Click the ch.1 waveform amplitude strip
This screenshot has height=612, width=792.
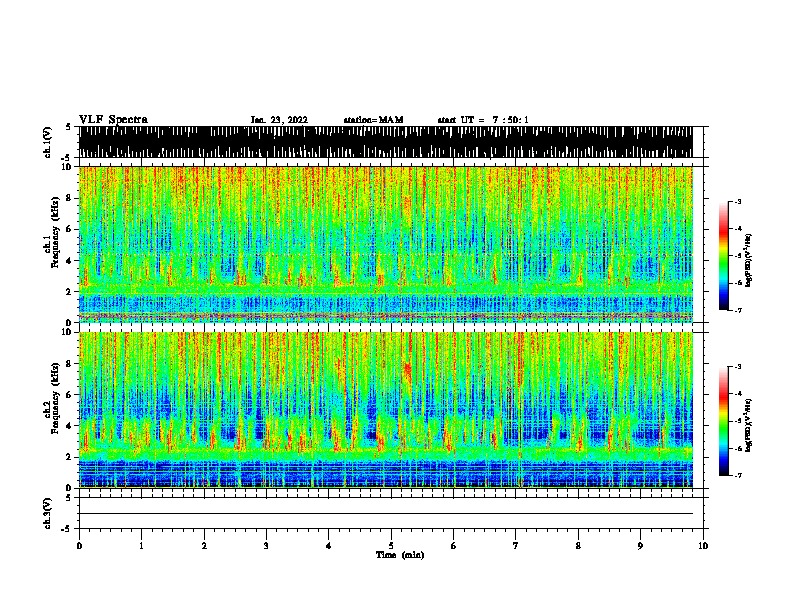coord(386,142)
